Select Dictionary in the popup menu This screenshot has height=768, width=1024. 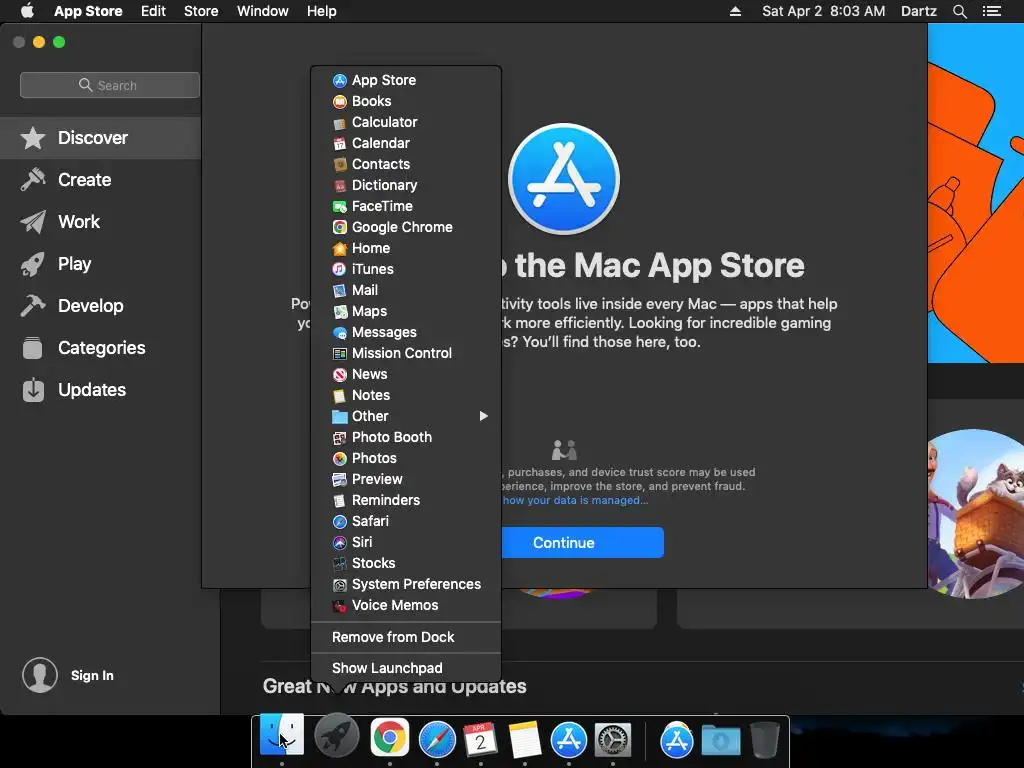point(406,185)
